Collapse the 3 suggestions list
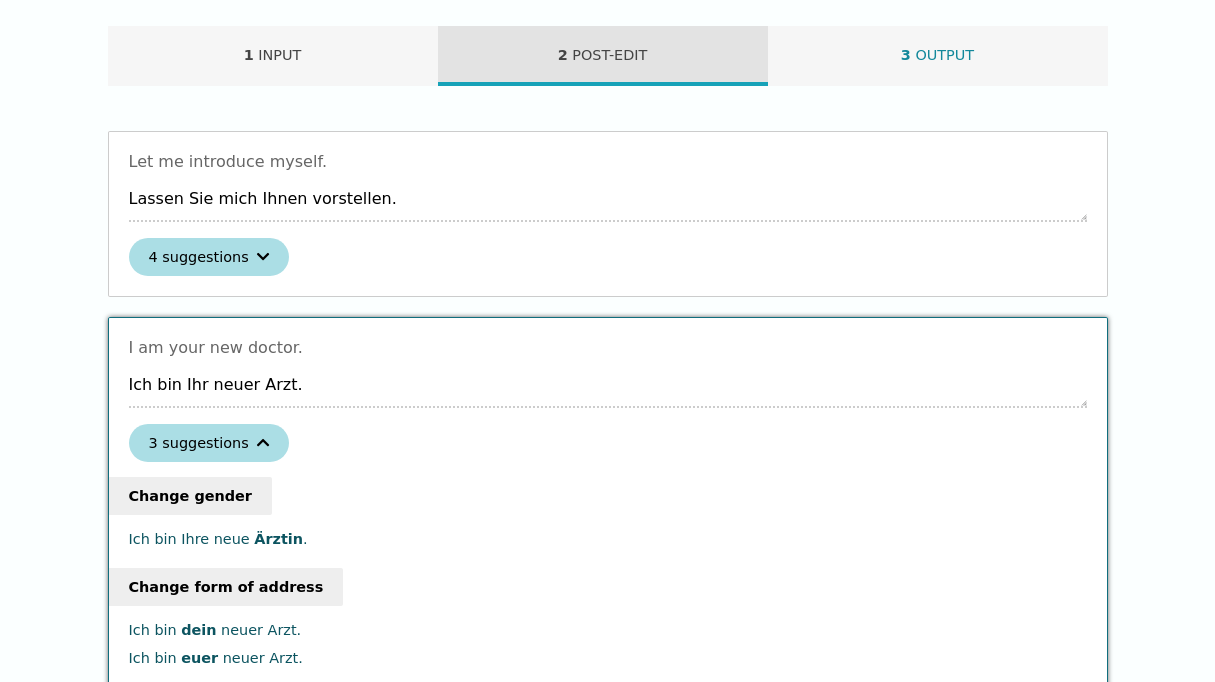This screenshot has height=682, width=1215. pyautogui.click(x=209, y=443)
